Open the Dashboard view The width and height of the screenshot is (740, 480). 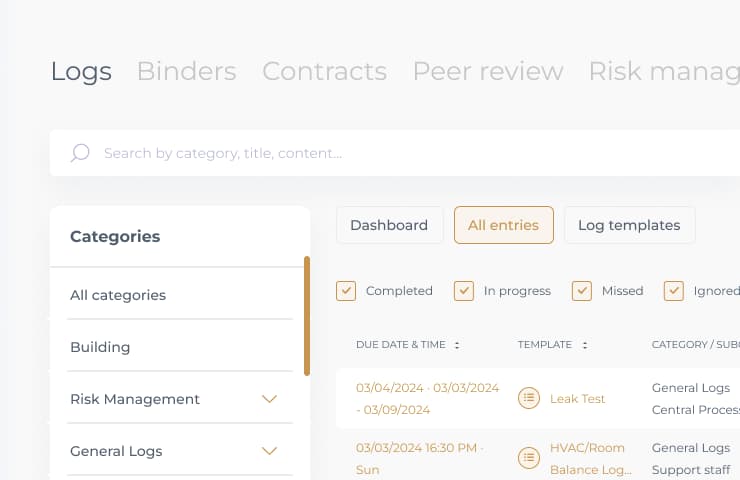[x=389, y=225]
